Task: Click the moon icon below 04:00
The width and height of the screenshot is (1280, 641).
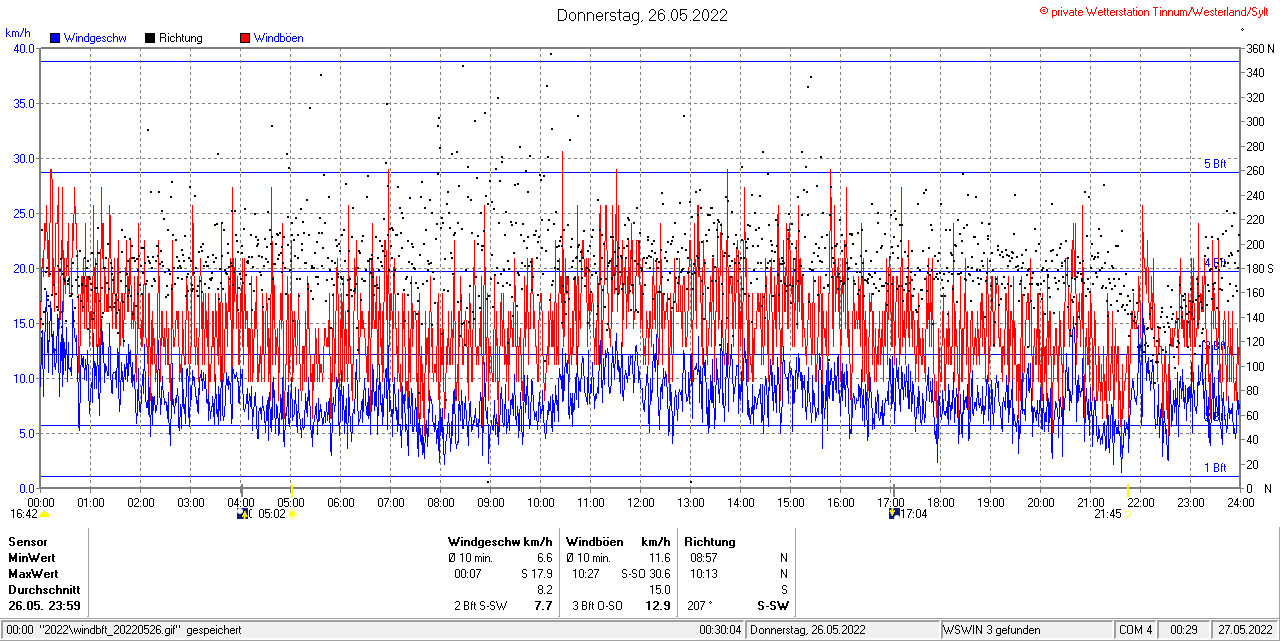Action: coord(241,513)
